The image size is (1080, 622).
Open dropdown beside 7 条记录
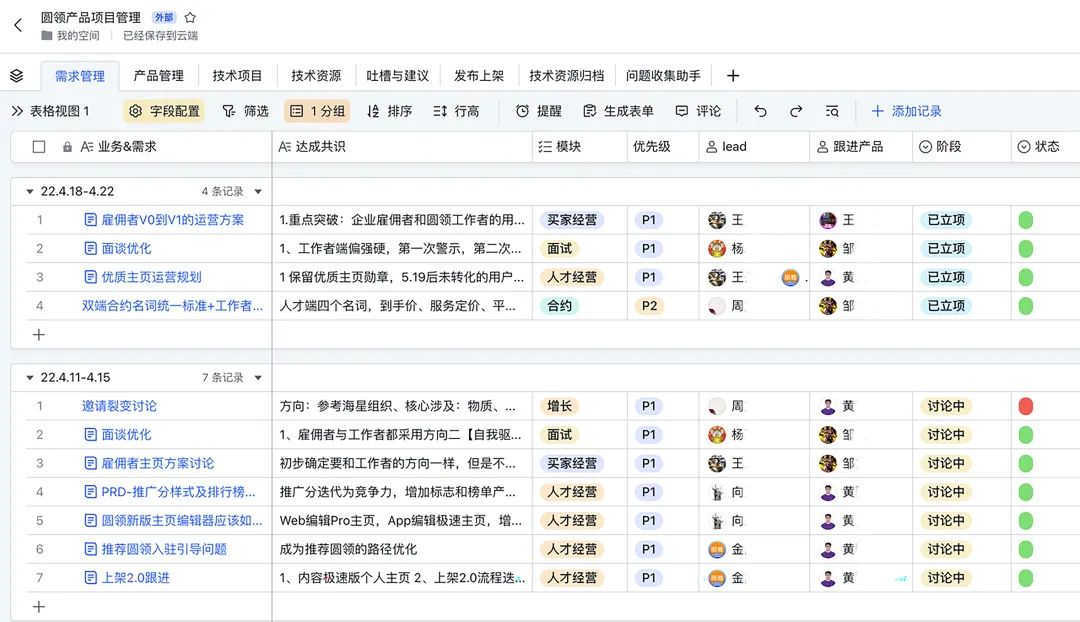pyautogui.click(x=258, y=378)
